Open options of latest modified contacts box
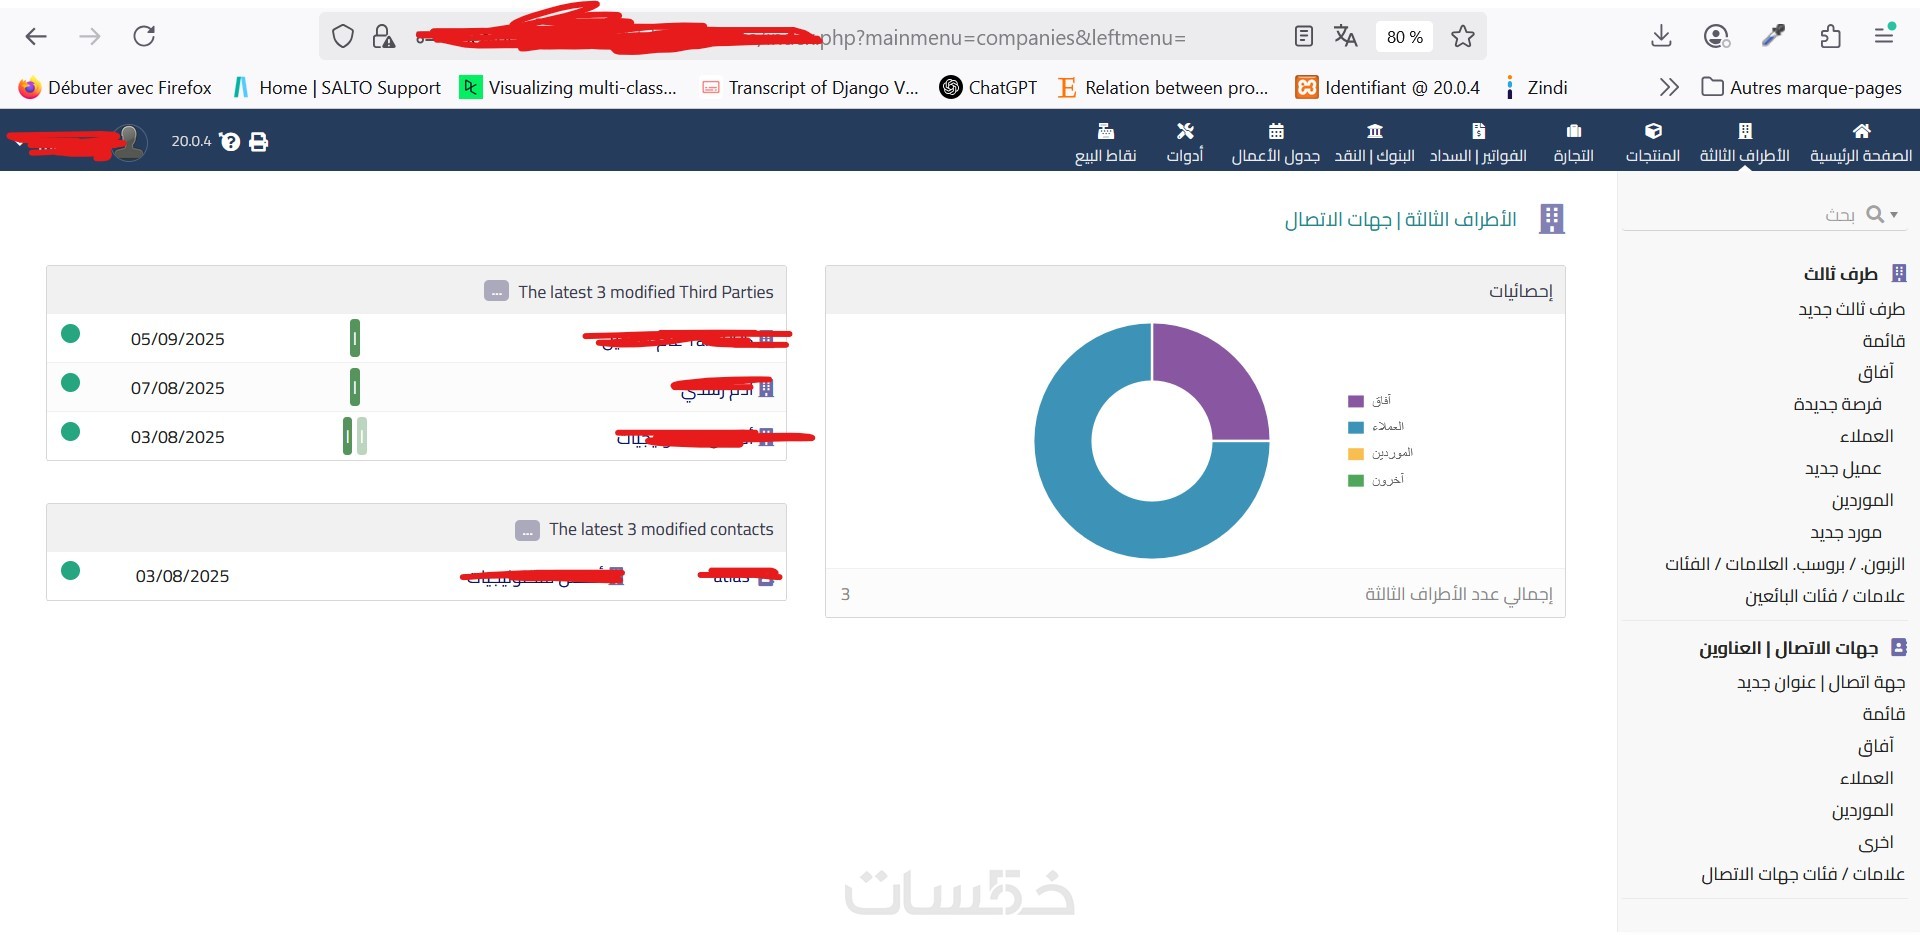This screenshot has width=1920, height=935. (527, 529)
